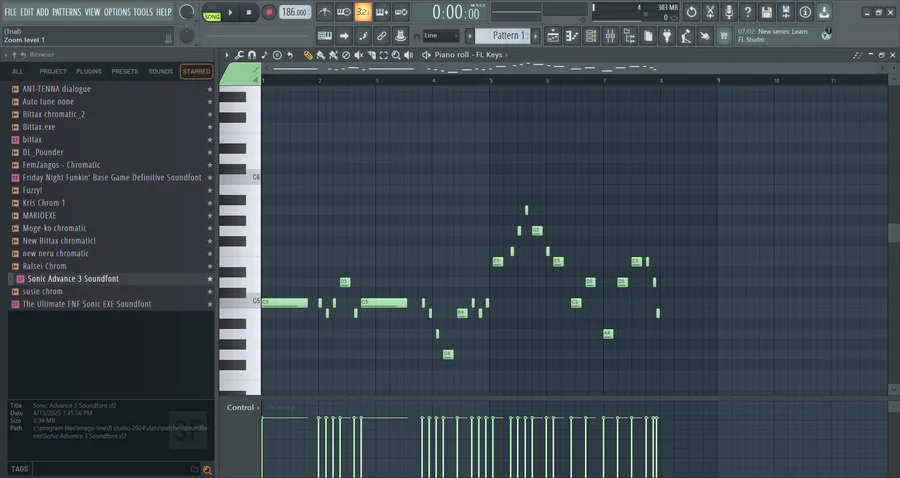Select the piano roll Mute tool
This screenshot has height=478, width=900.
359,55
